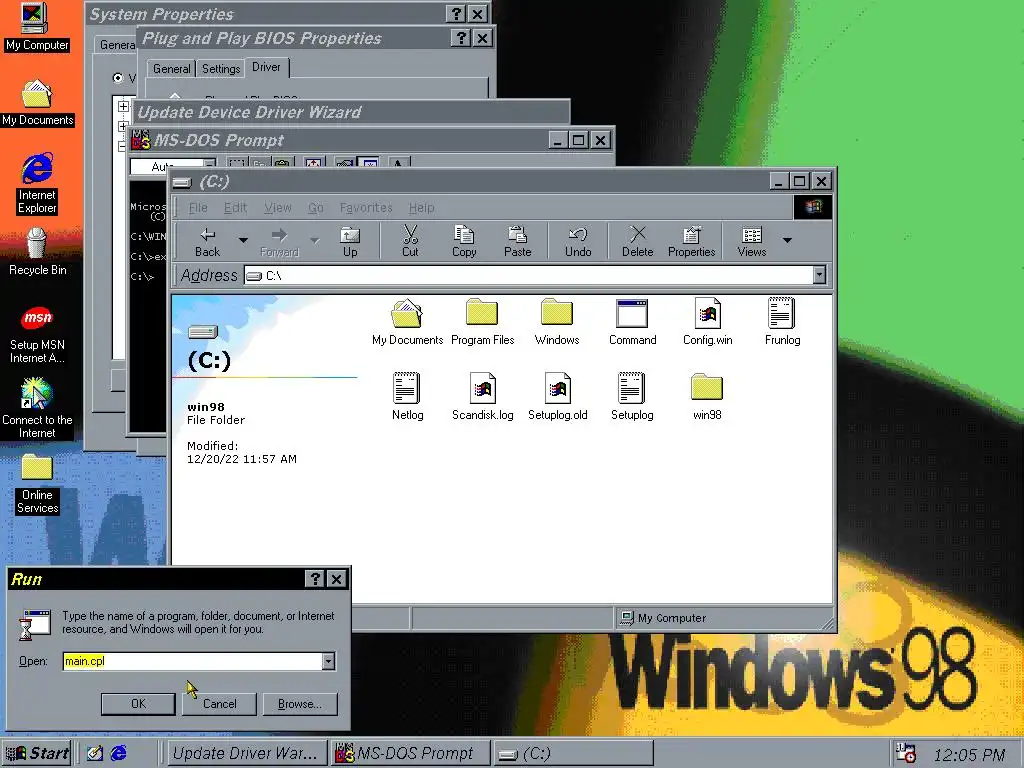The width and height of the screenshot is (1024, 768).
Task: Launch Internet Explorer from desktop
Action: tap(37, 184)
